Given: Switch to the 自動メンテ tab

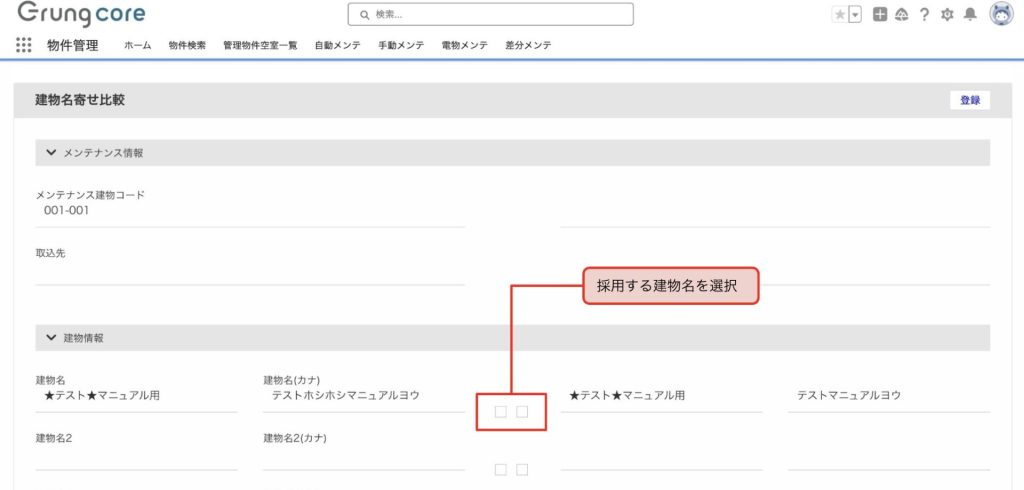Looking at the screenshot, I should pos(337,46).
